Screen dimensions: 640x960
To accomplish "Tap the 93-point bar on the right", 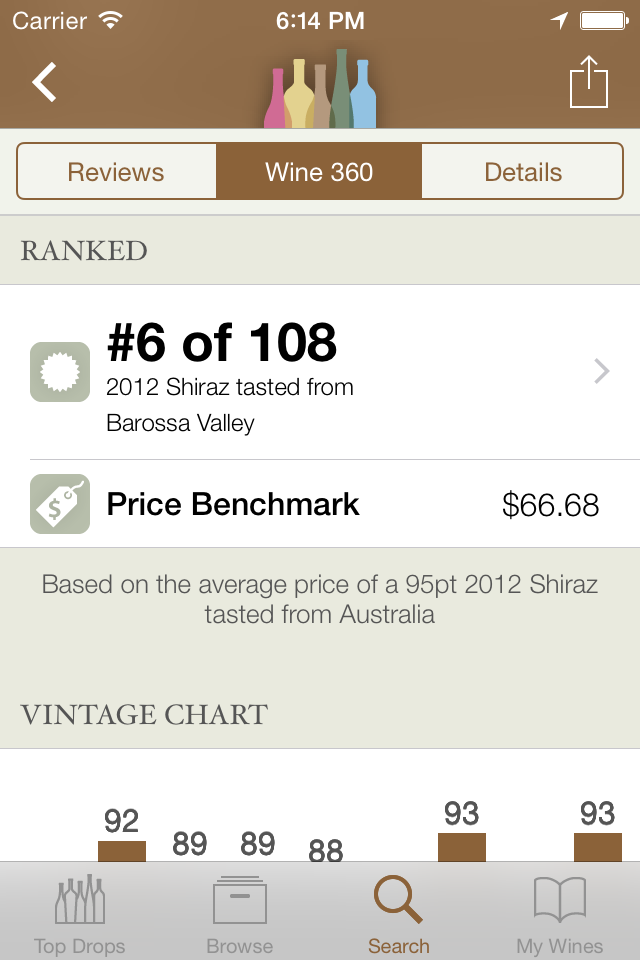I will (596, 850).
